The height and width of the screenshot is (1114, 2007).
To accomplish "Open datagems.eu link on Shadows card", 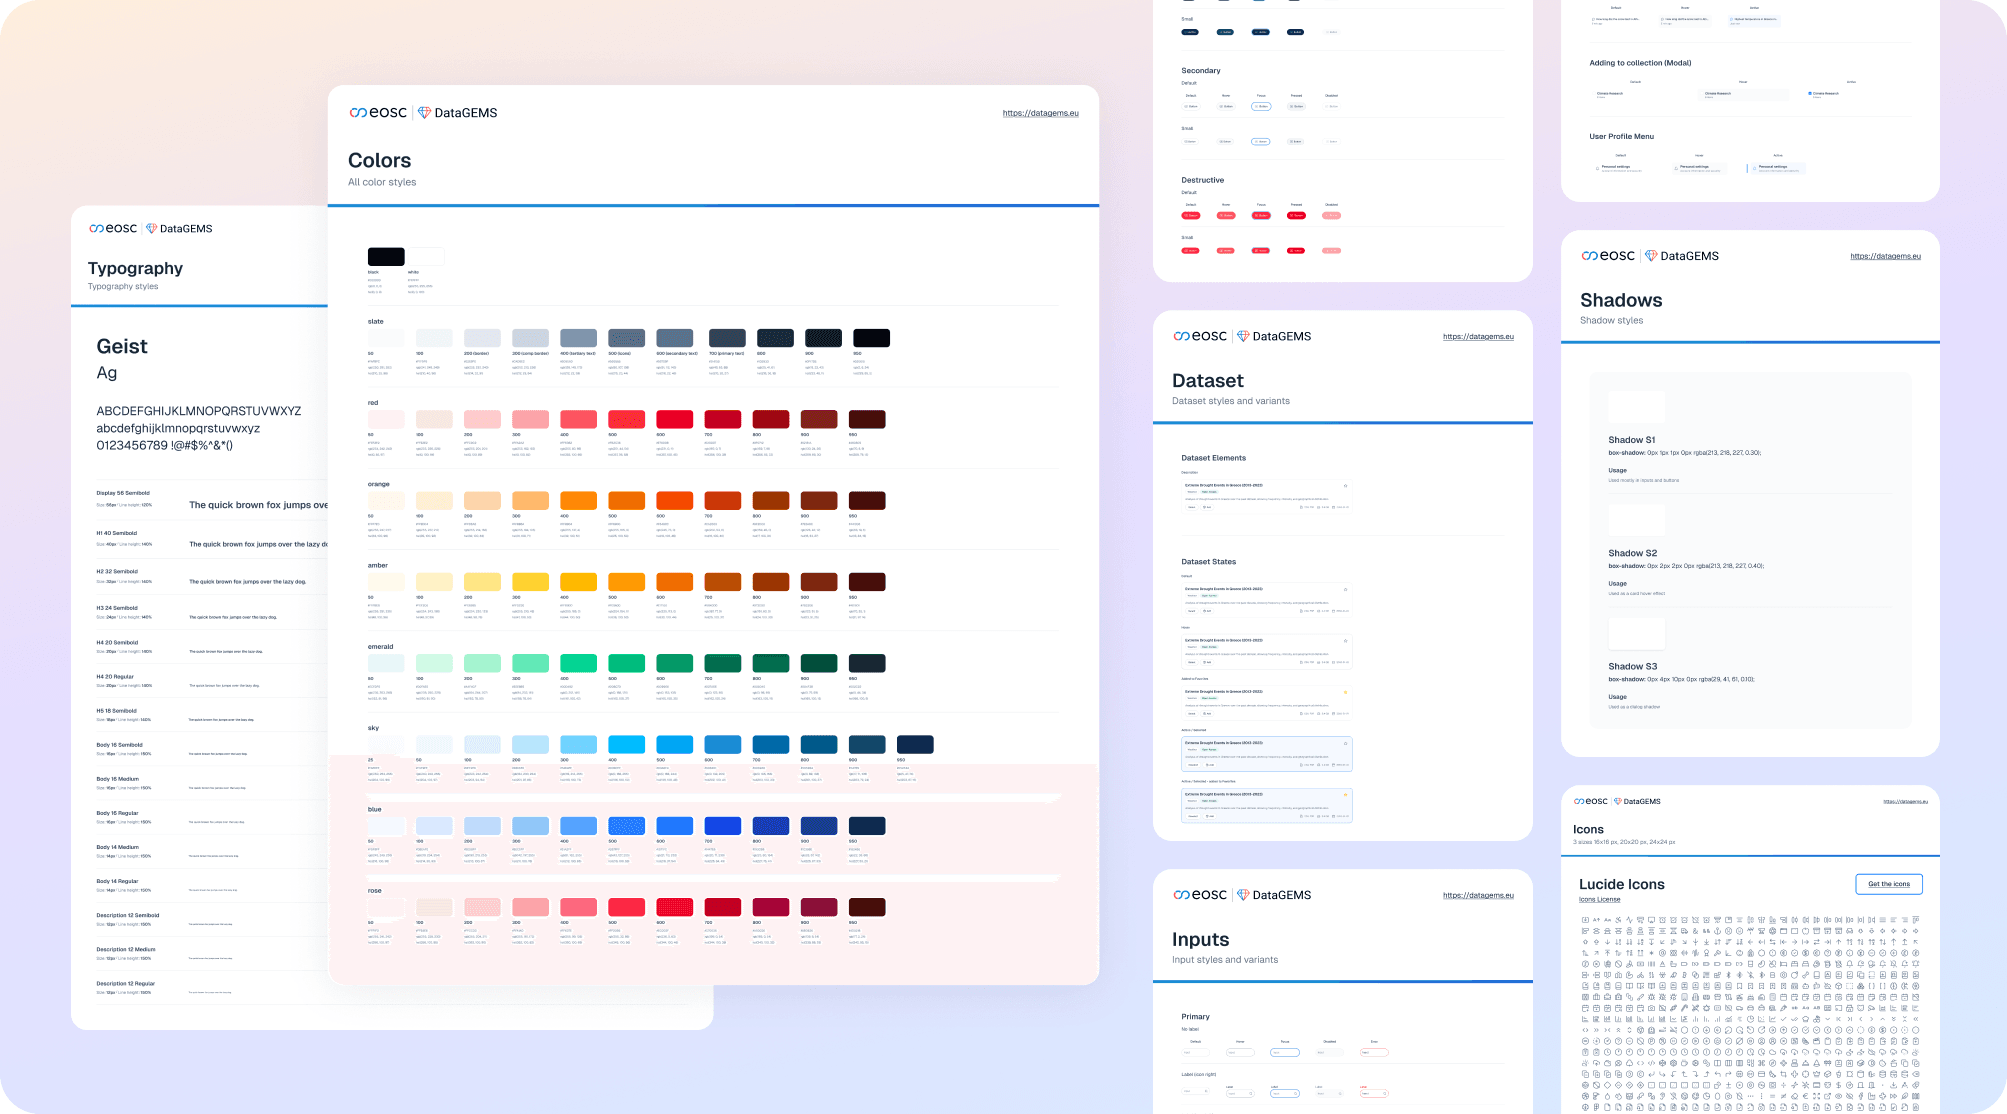I will click(1885, 256).
